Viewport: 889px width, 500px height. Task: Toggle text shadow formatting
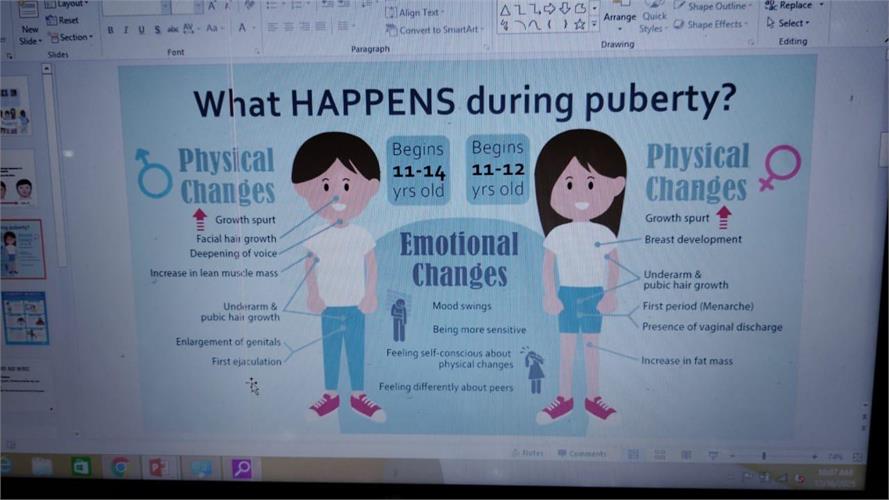(x=157, y=30)
